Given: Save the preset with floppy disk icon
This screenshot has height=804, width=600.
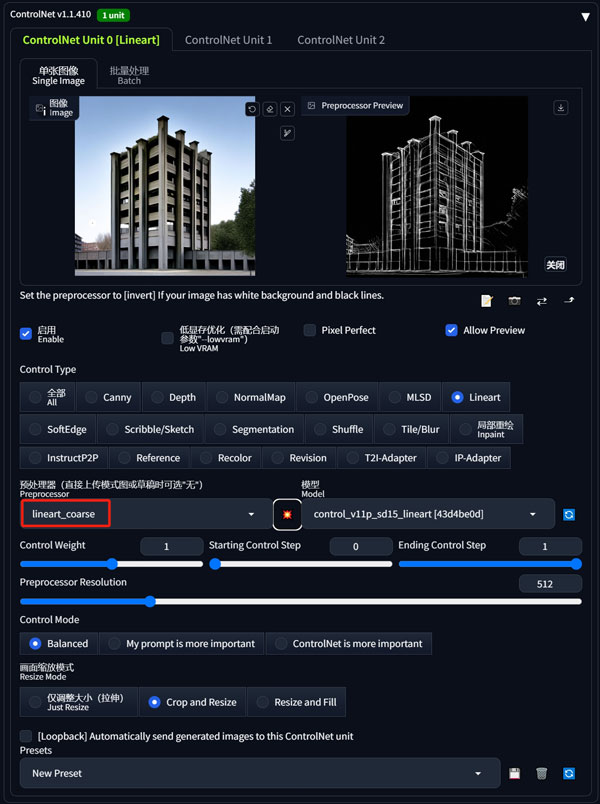Looking at the screenshot, I should coord(514,773).
